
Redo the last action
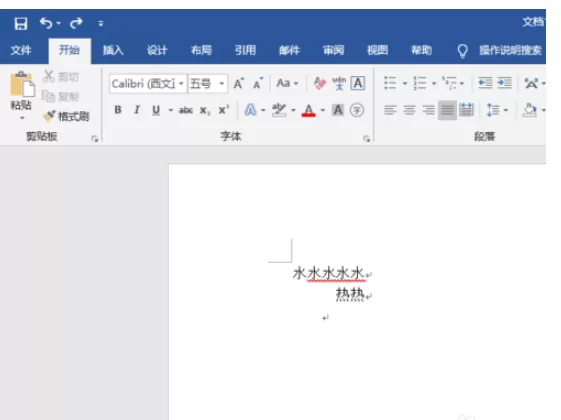[76, 24]
